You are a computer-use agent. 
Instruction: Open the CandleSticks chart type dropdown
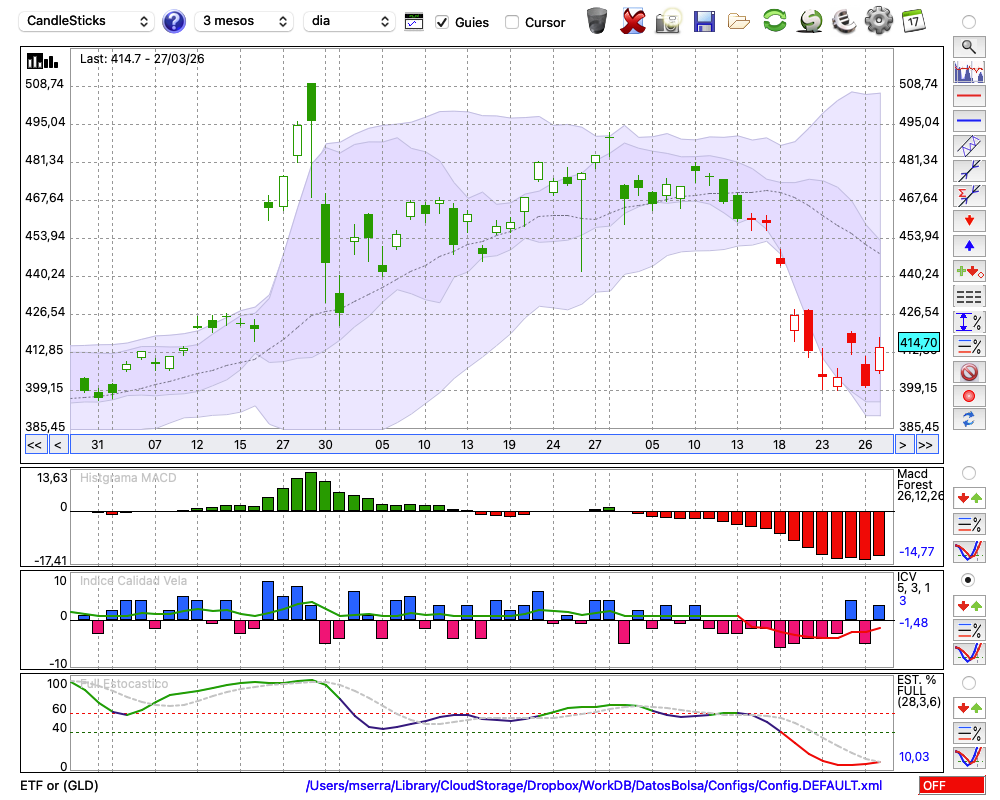pyautogui.click(x=88, y=21)
